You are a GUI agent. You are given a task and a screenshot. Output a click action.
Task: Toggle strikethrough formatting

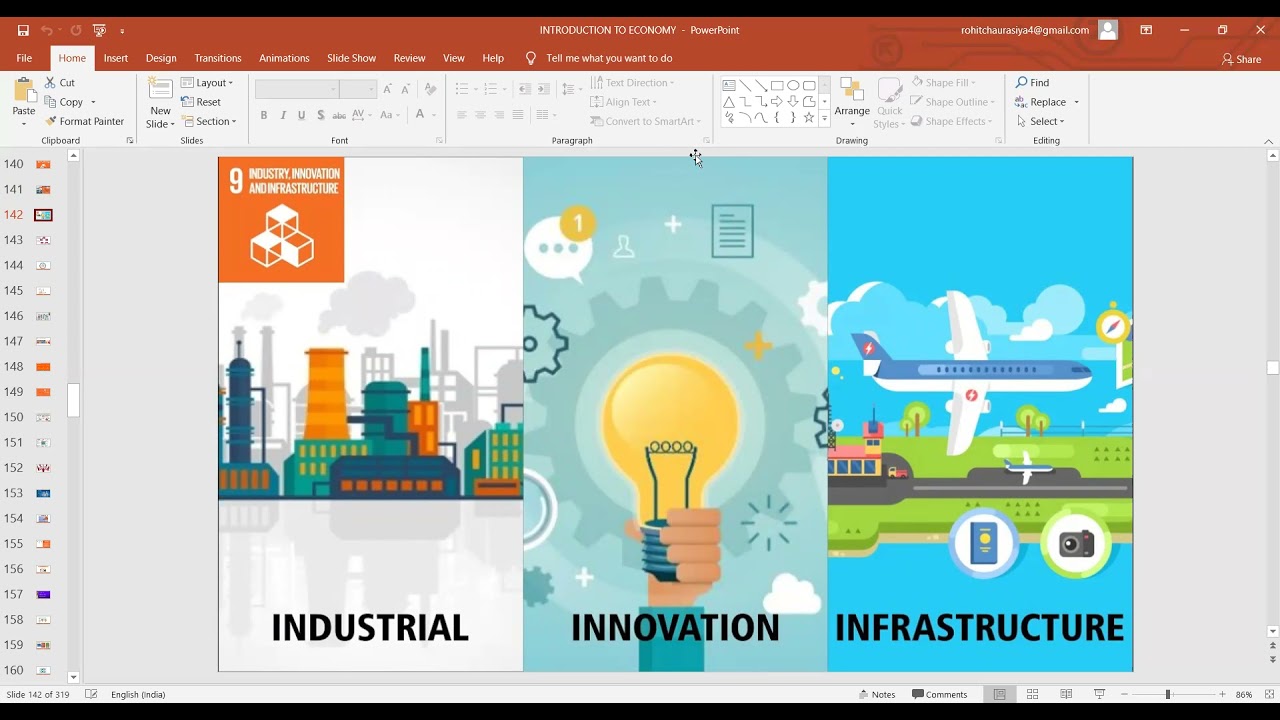tap(339, 115)
